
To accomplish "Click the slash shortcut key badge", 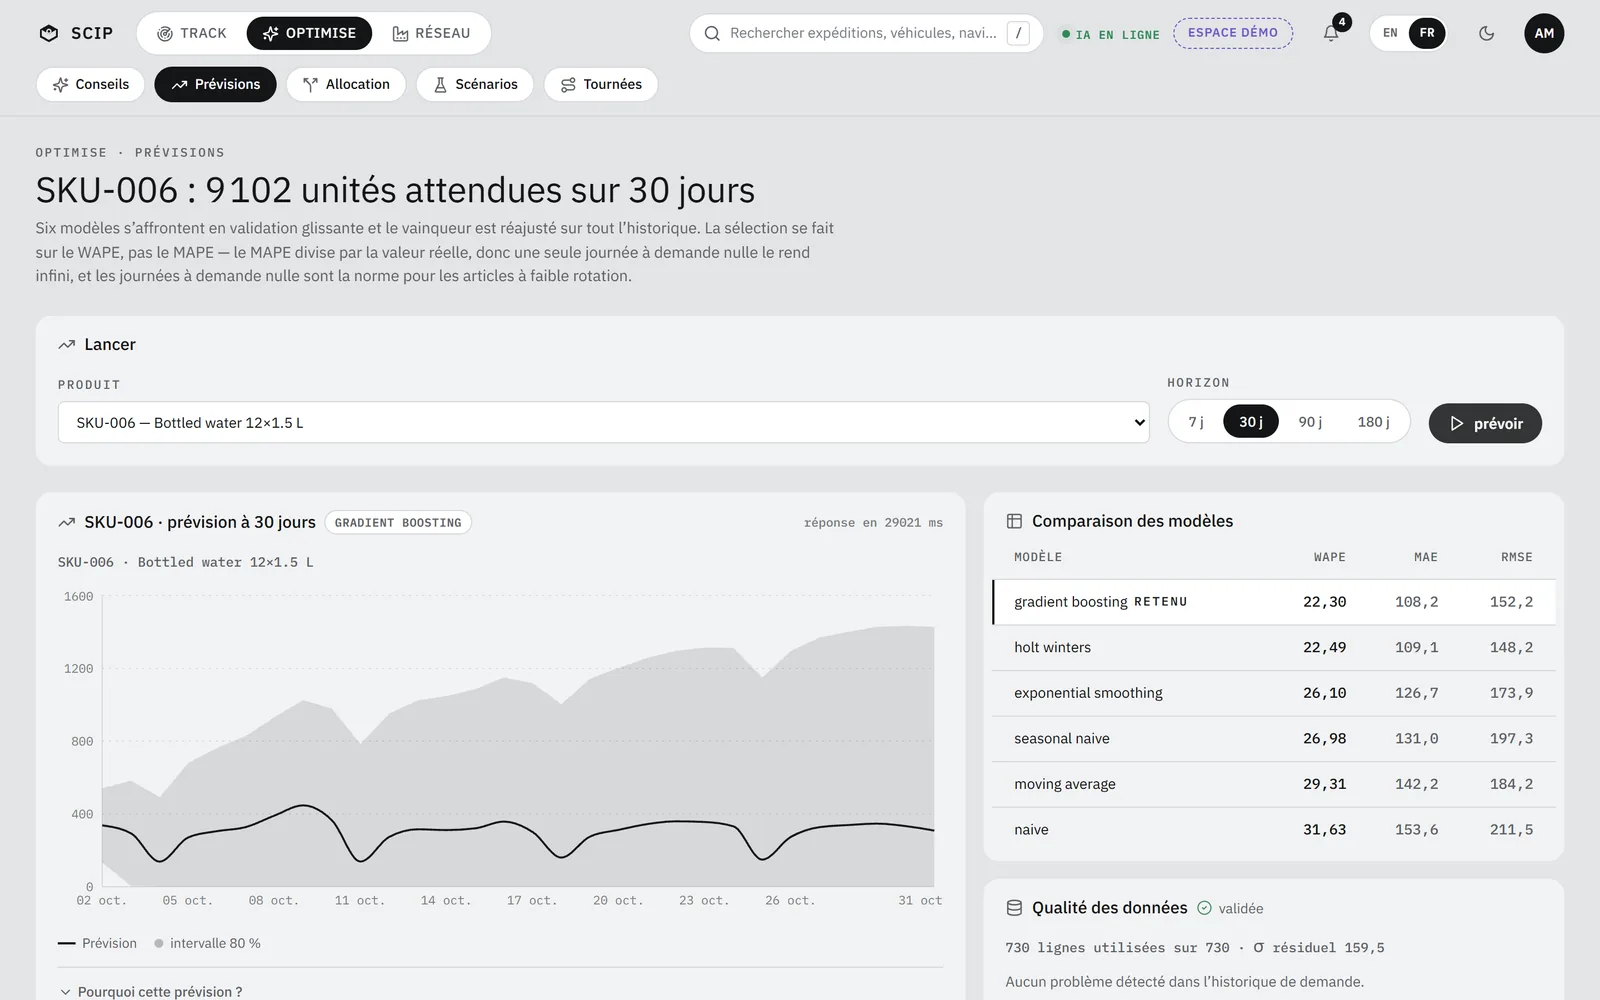I will click(x=1018, y=33).
